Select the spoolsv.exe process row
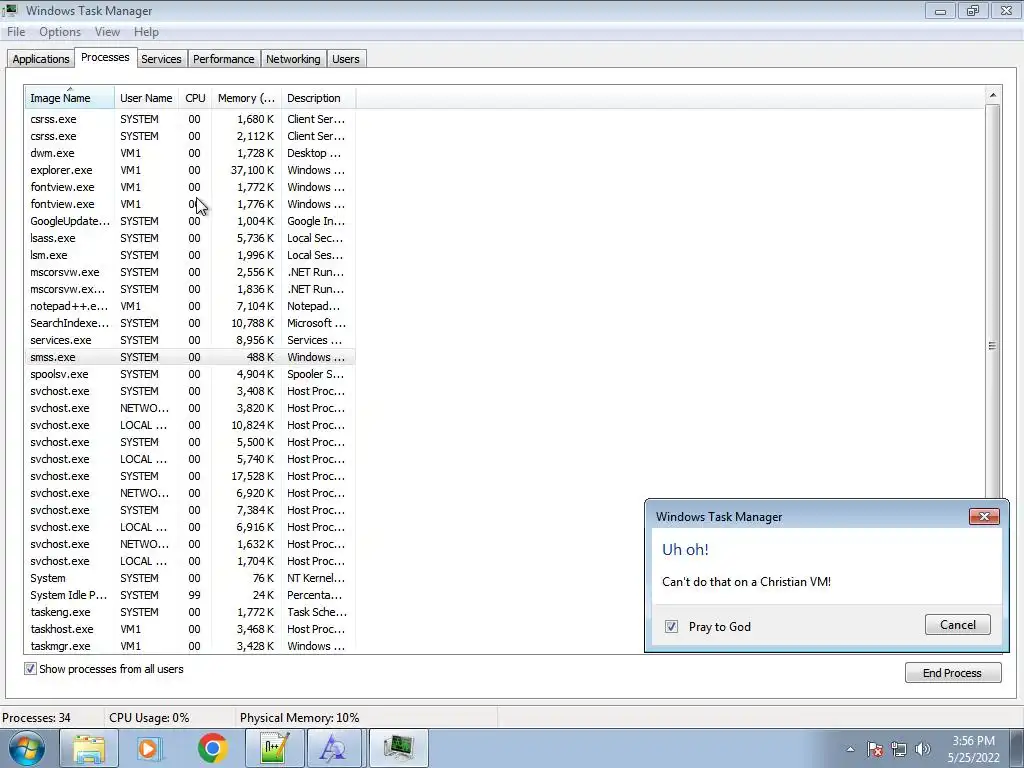This screenshot has width=1024, height=768. [189, 374]
